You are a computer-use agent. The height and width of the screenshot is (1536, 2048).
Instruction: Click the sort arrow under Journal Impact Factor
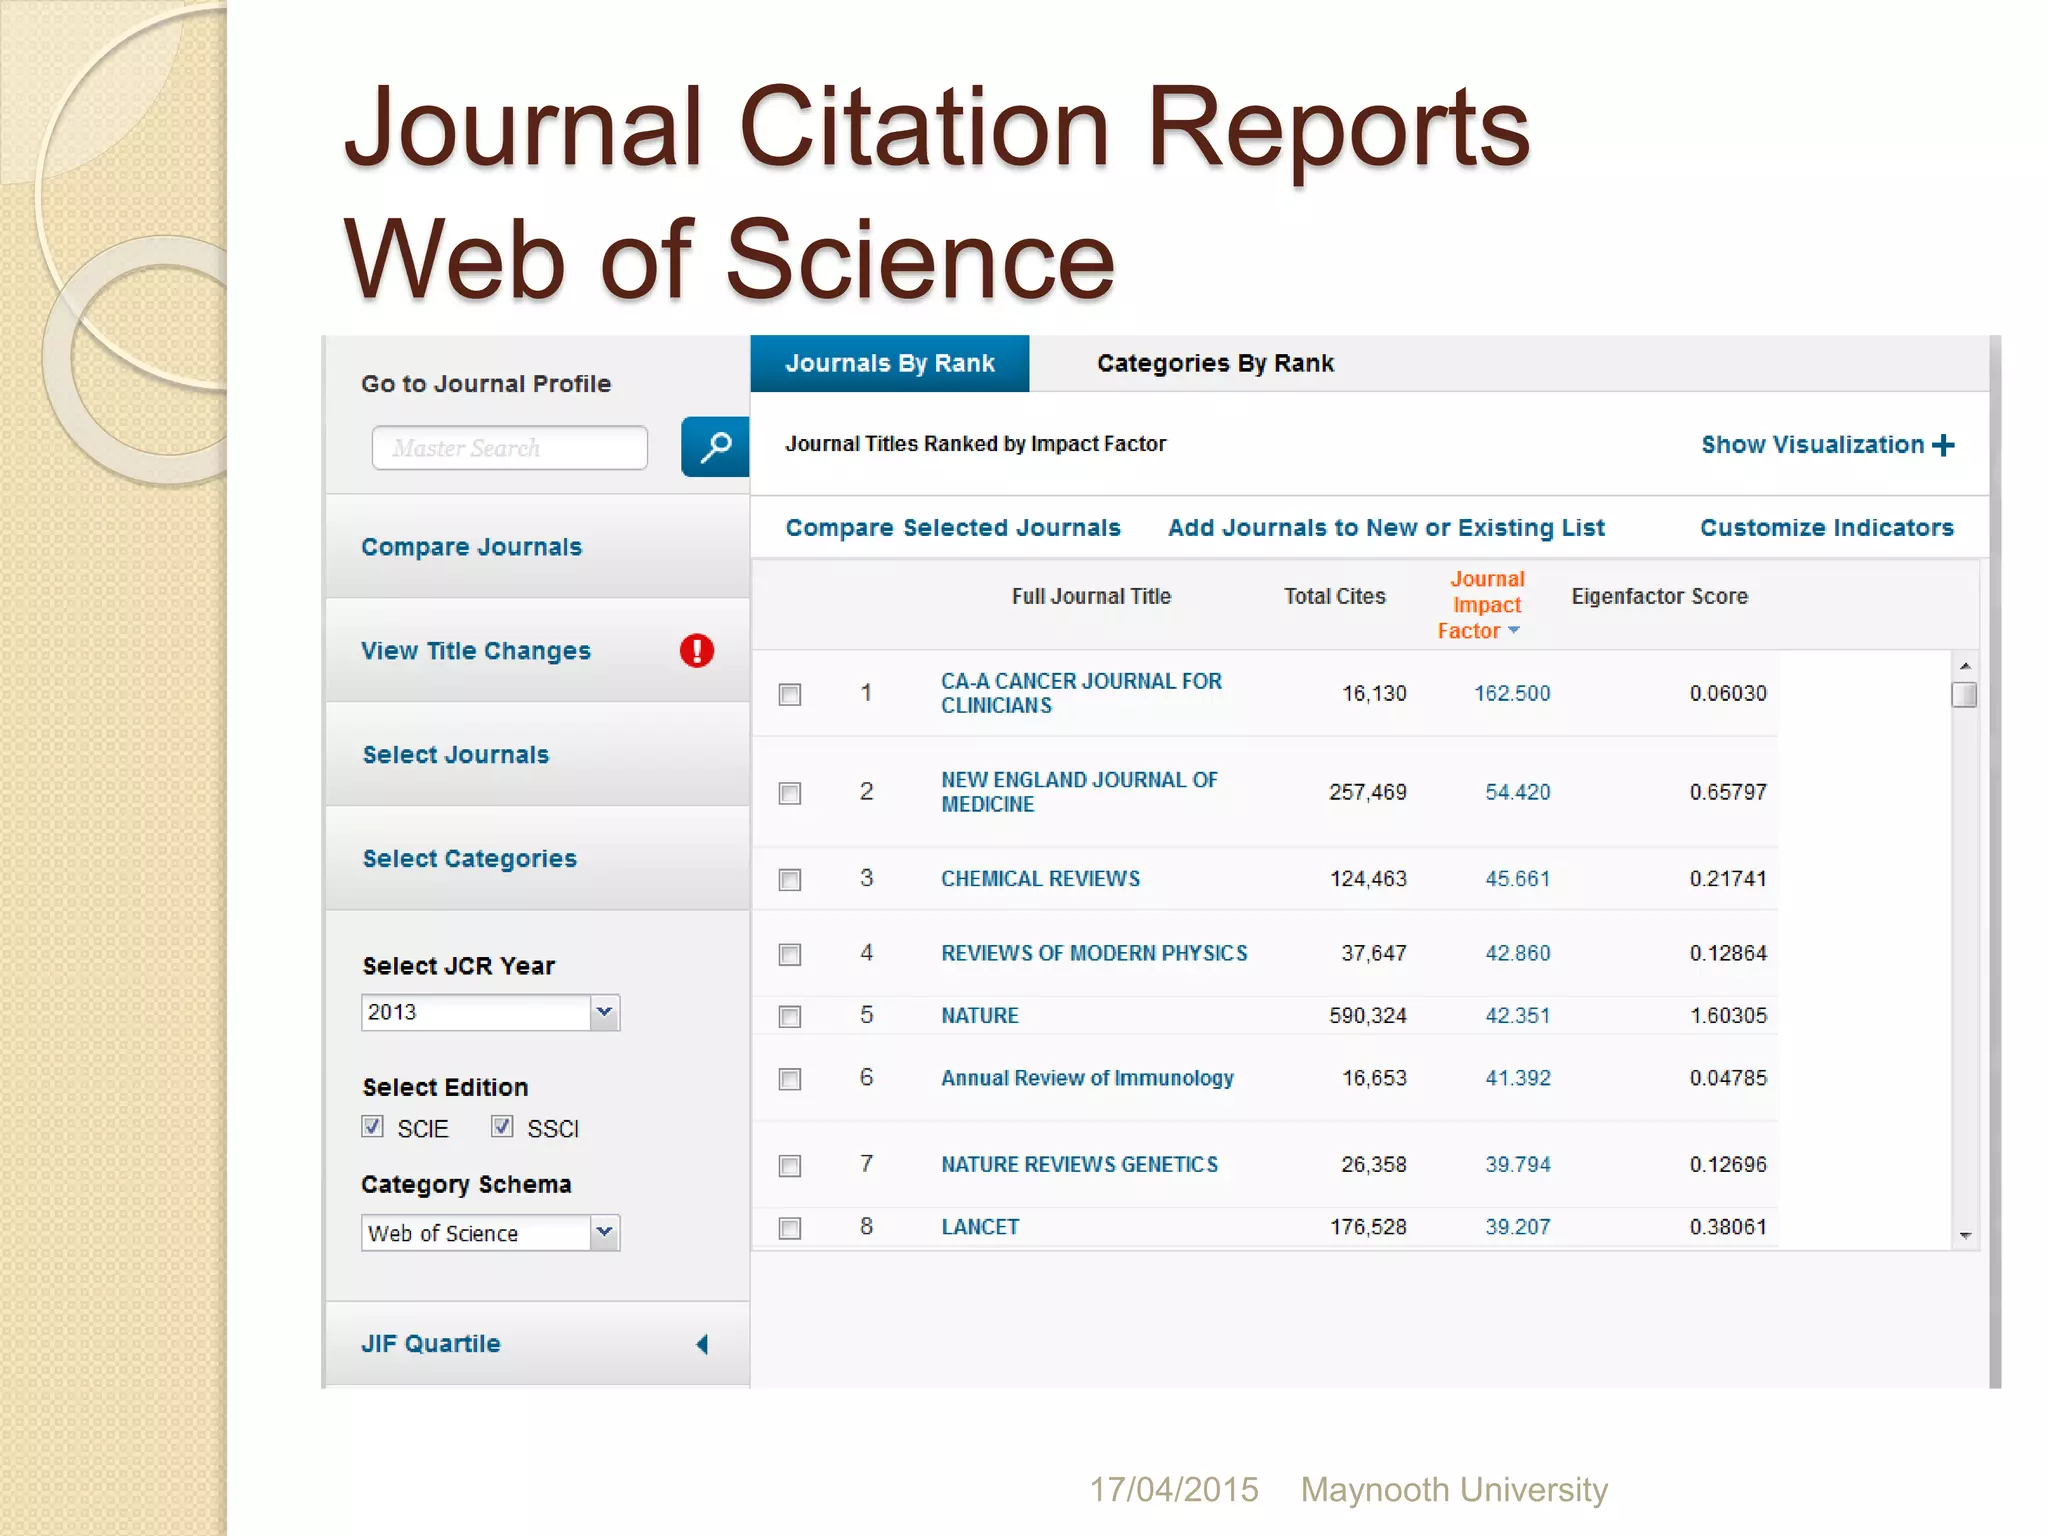[1513, 630]
